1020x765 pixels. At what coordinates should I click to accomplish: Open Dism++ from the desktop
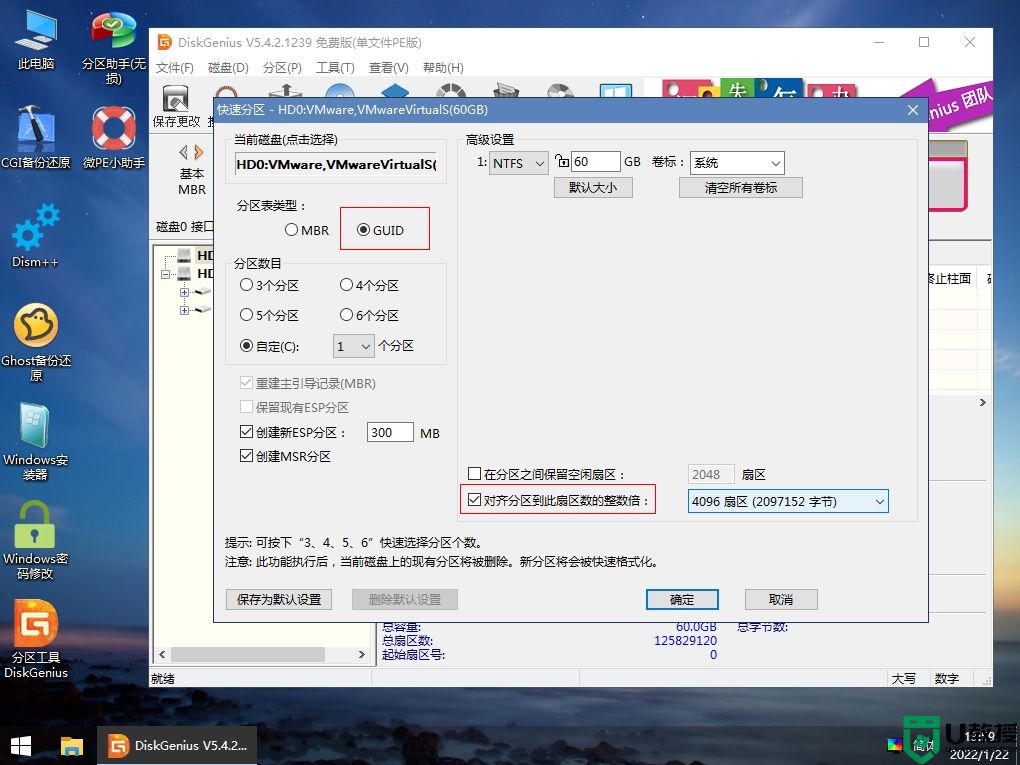[34, 232]
